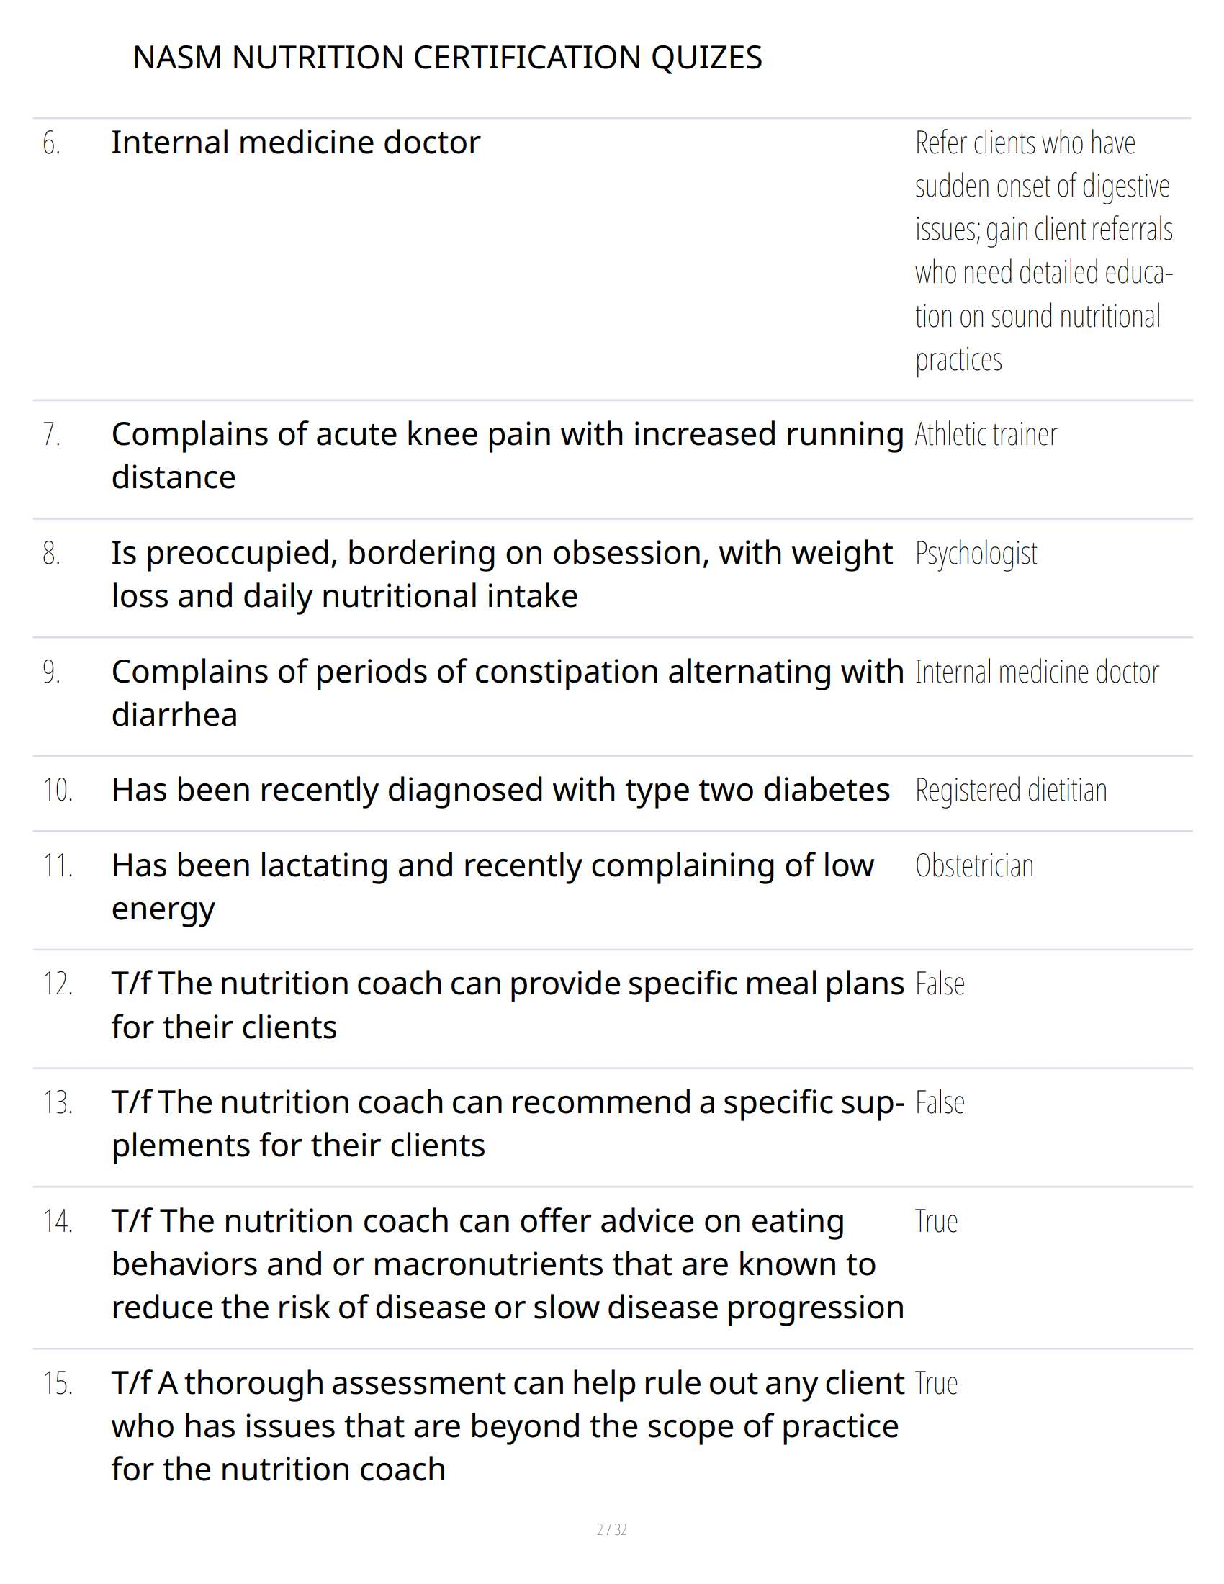Click the 'constipation alternating with diarrhea' question
1224x1584 pixels.
pos(506,692)
